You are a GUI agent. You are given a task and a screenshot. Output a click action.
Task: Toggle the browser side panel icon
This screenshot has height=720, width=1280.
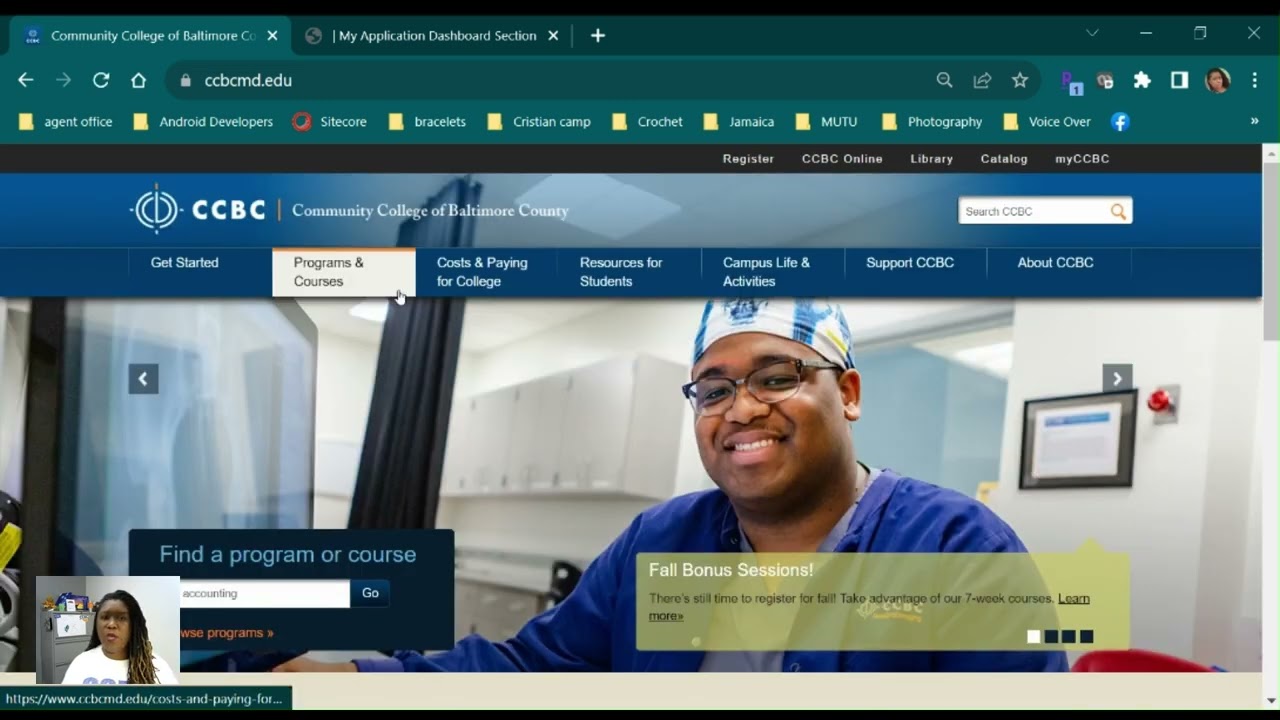click(x=1180, y=80)
